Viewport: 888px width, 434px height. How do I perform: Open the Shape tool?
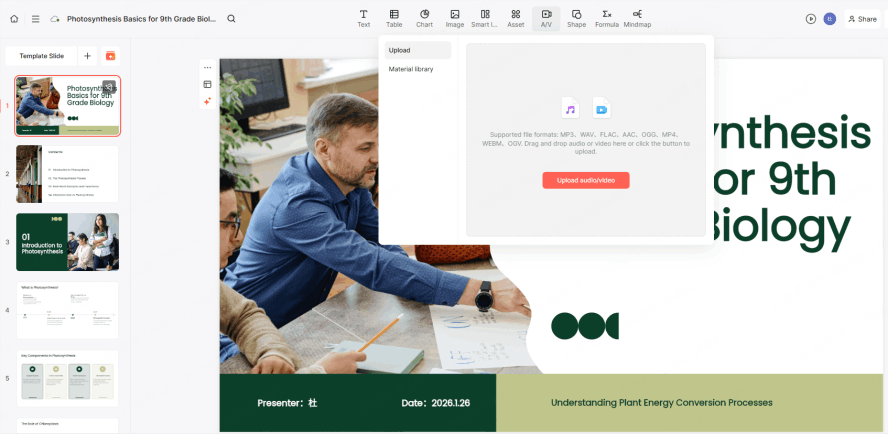click(x=577, y=19)
